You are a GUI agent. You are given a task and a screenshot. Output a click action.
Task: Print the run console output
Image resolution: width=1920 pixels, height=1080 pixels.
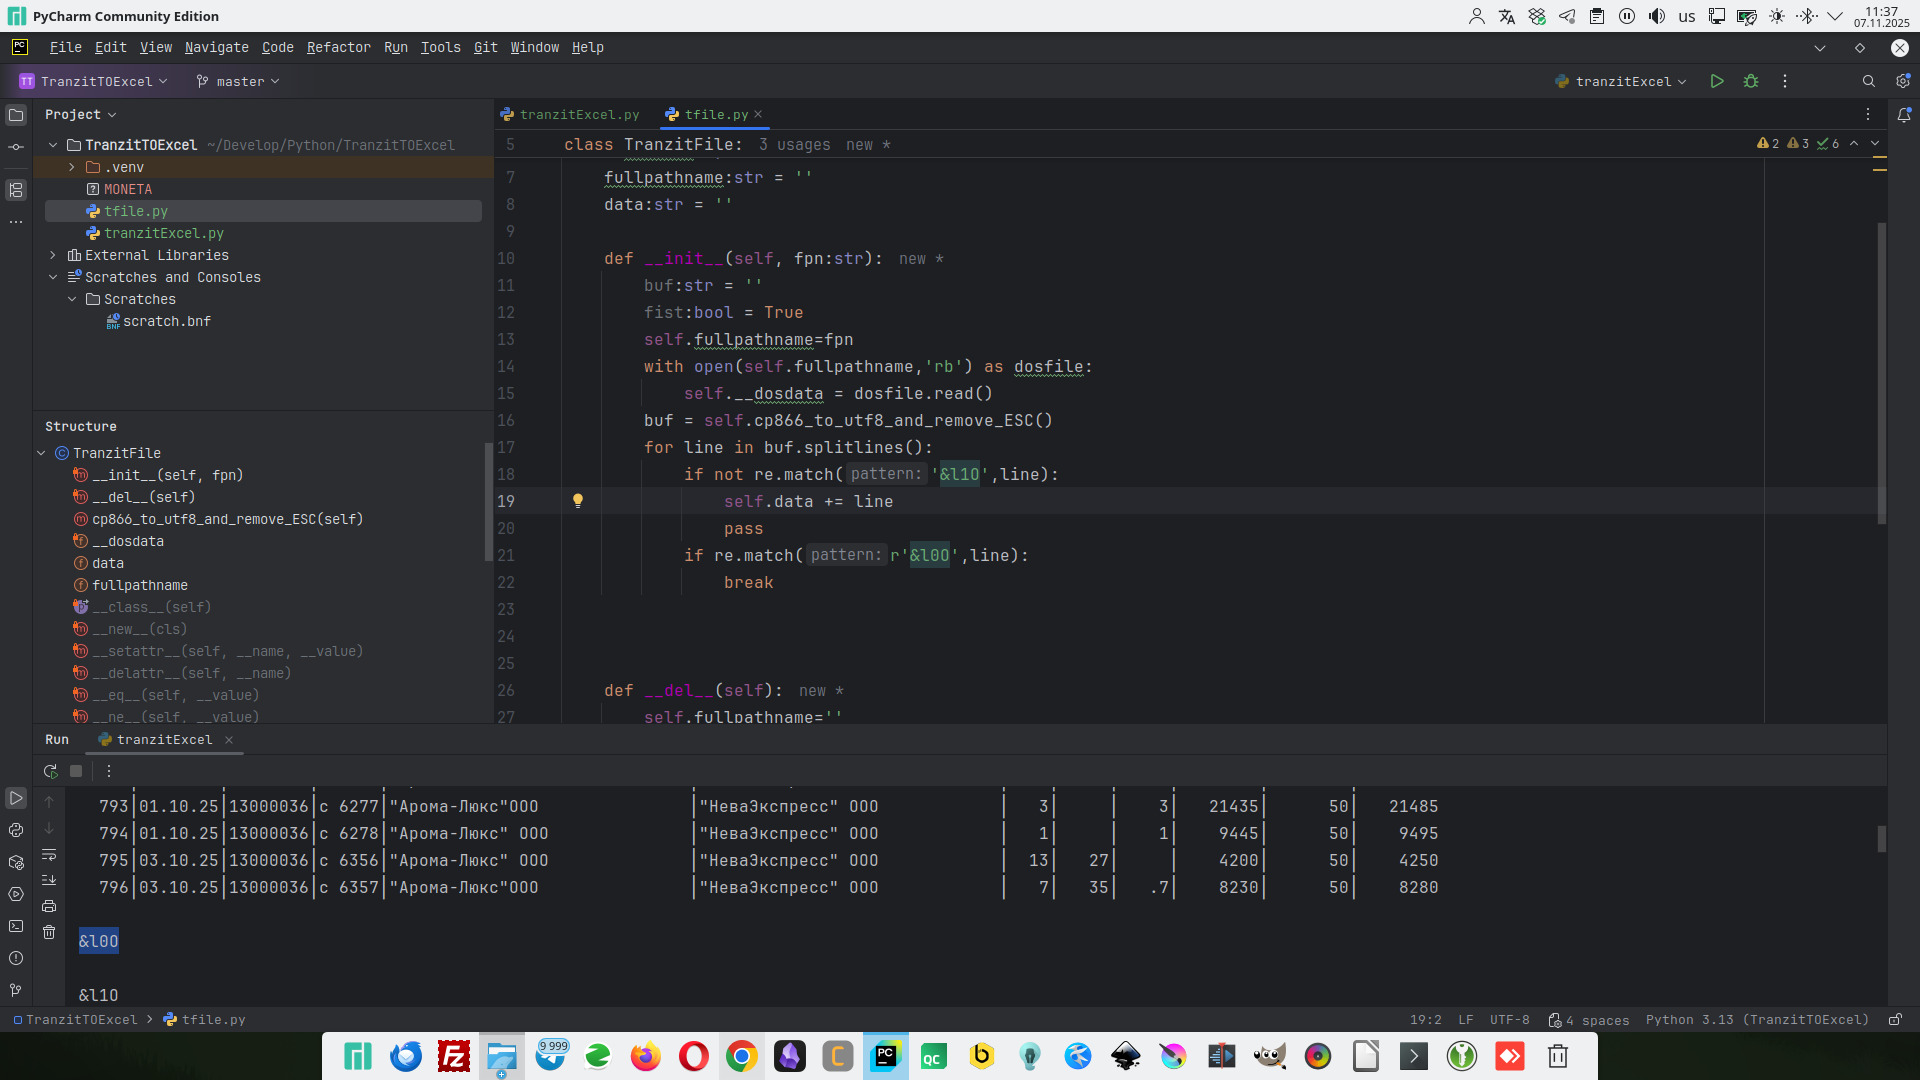49,906
